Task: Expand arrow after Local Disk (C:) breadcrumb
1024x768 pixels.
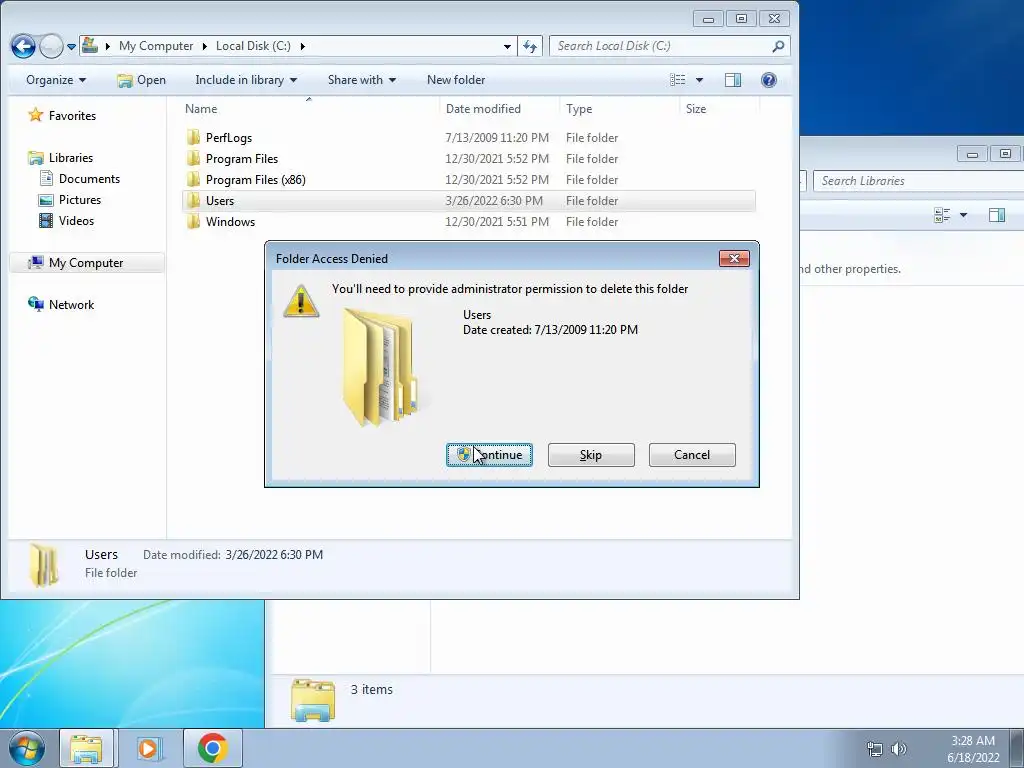Action: (x=302, y=46)
